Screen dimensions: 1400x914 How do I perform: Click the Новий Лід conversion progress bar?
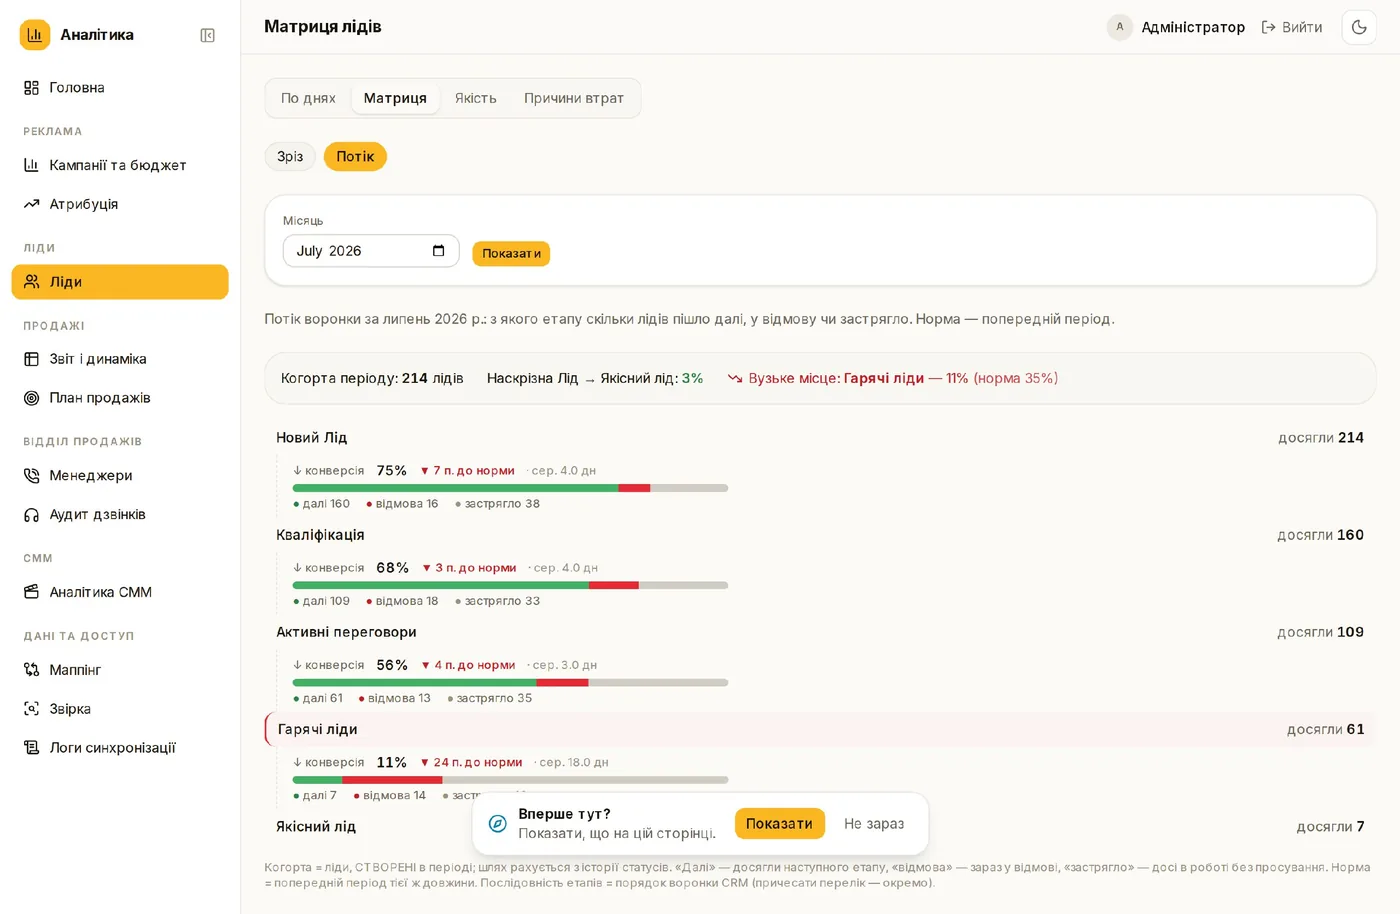point(510,488)
